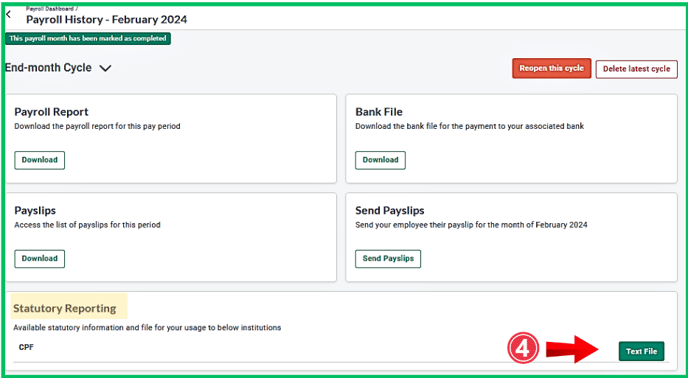
Task: Click the completed payroll month status badge
Action: point(88,39)
